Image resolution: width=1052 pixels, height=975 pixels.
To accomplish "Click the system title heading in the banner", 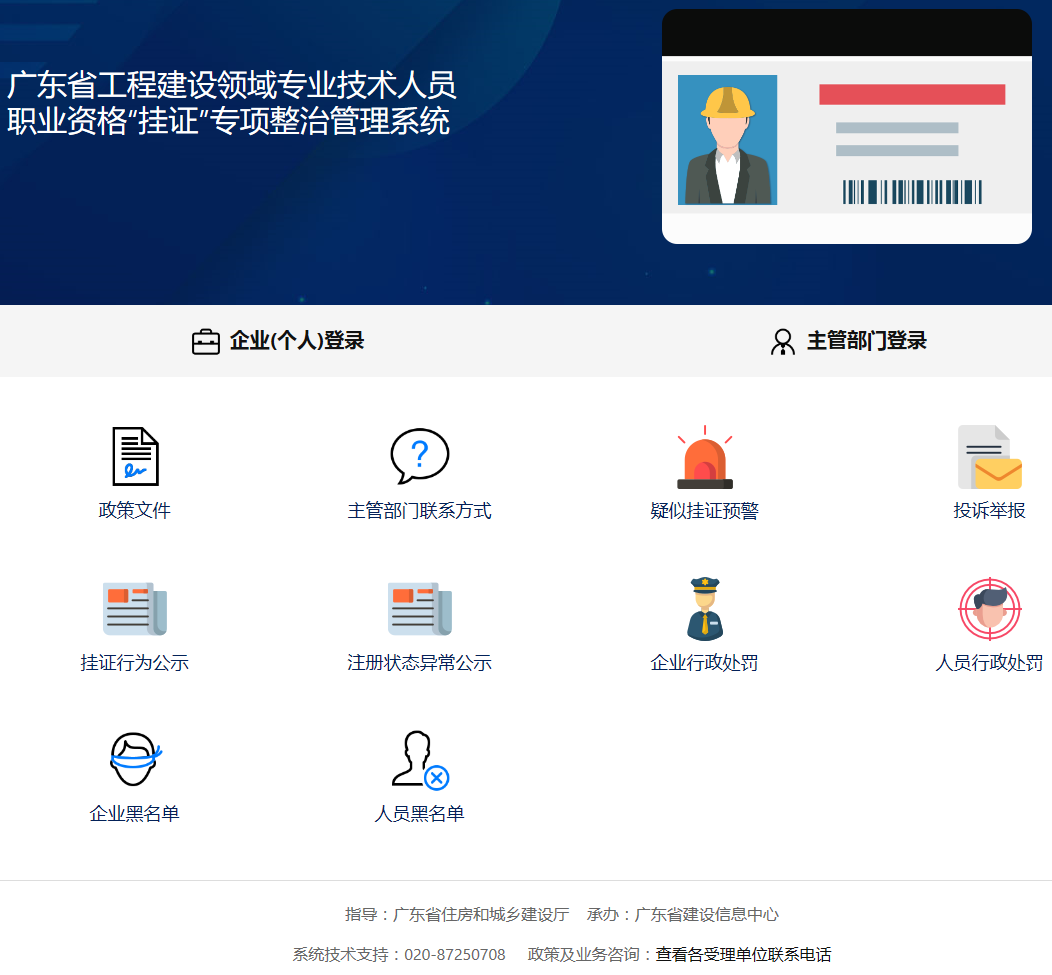I will click(231, 103).
